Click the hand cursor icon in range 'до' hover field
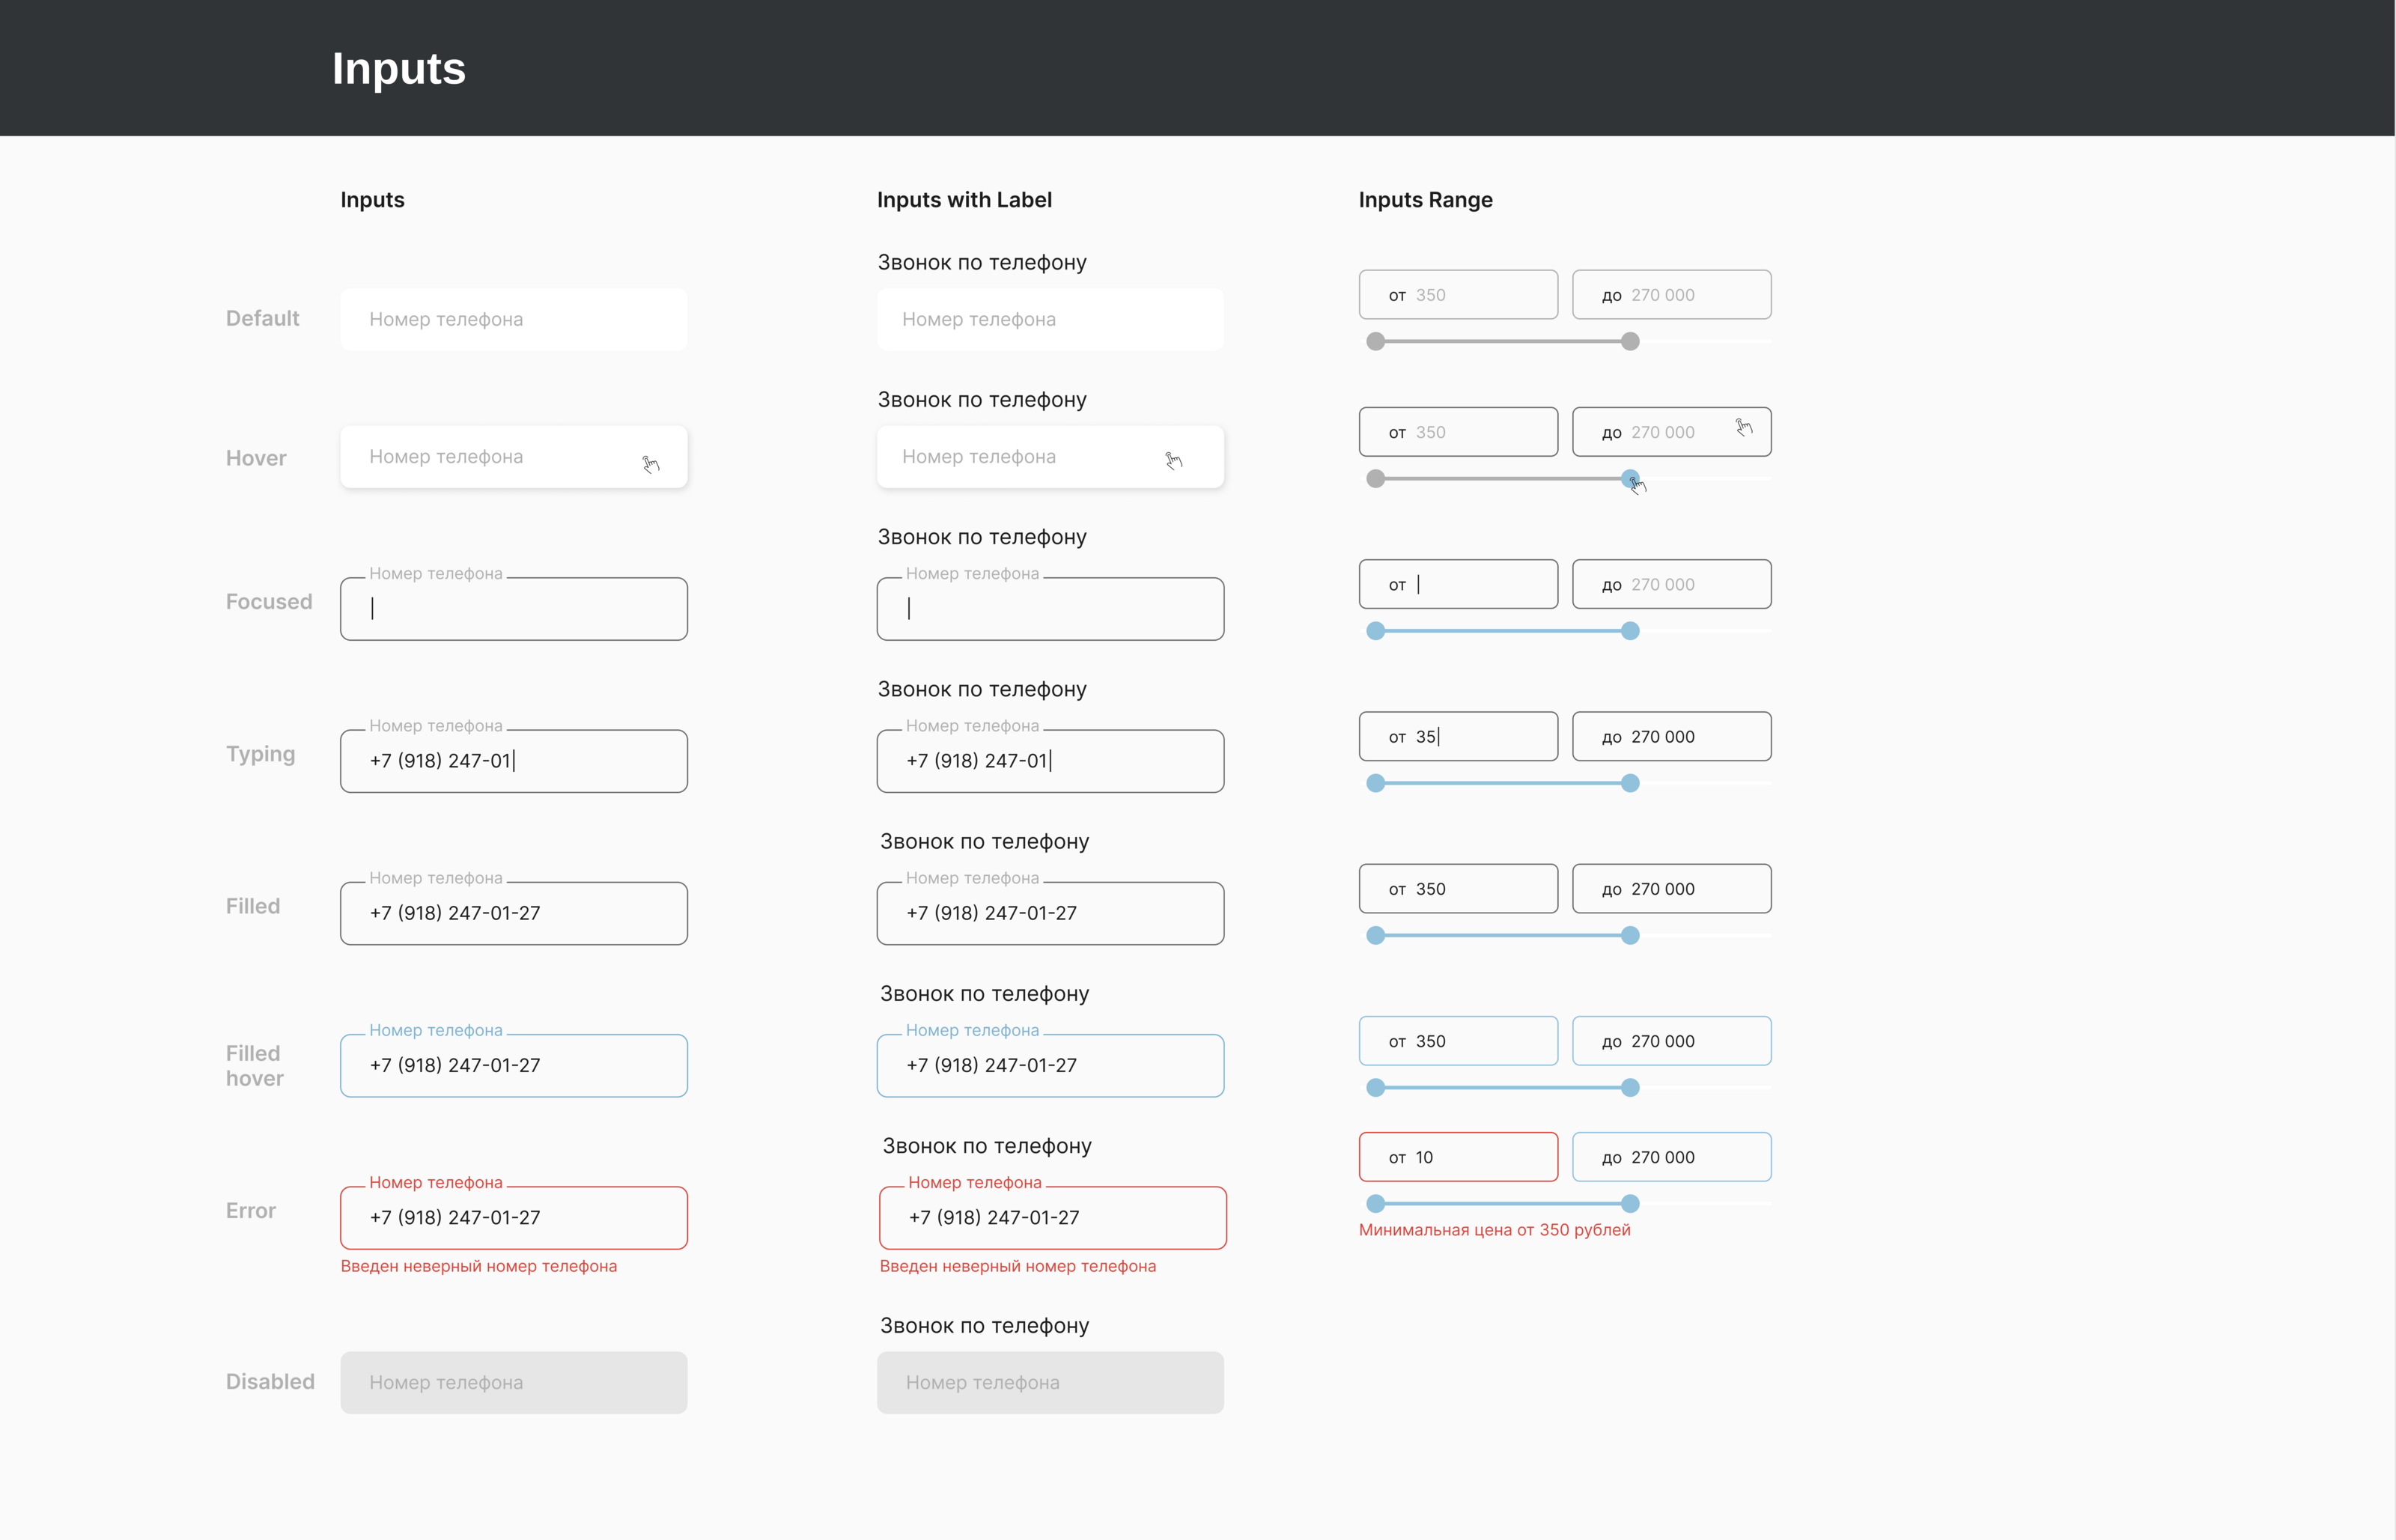2396x1540 pixels. tap(1744, 427)
